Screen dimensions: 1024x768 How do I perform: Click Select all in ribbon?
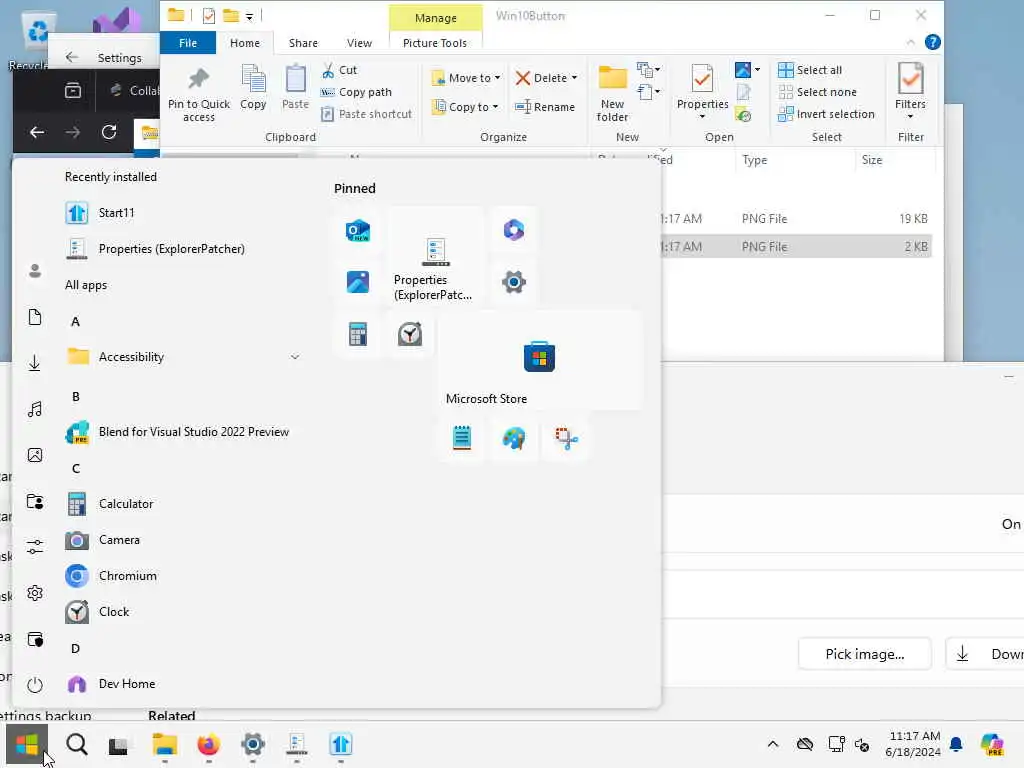(810, 70)
